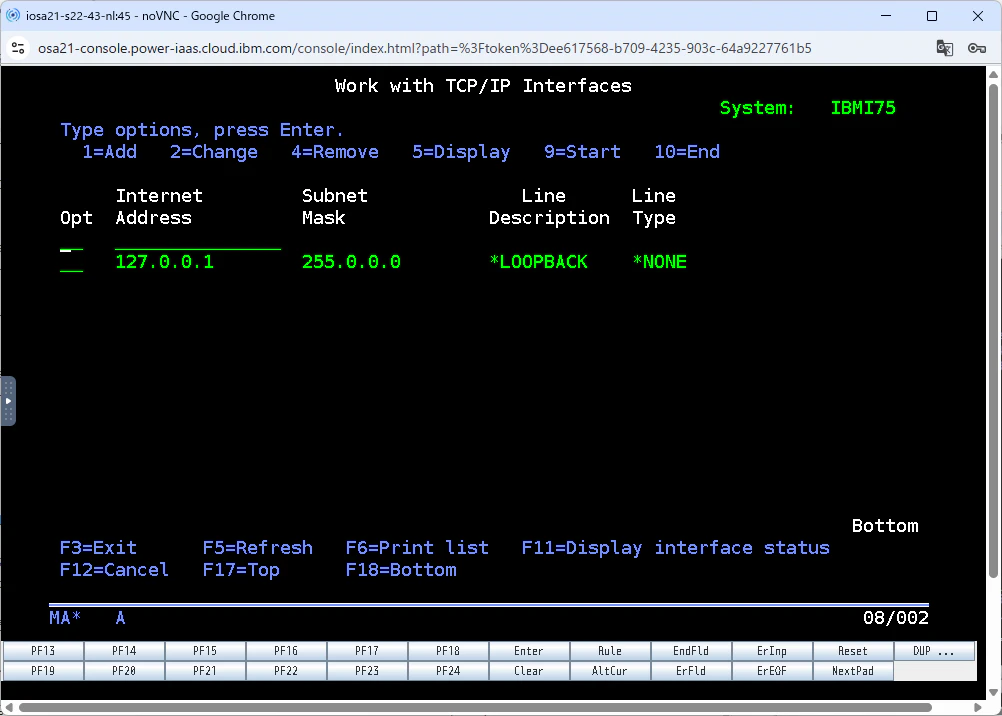Image resolution: width=1002 pixels, height=716 pixels.
Task: Click the console URL in the address bar
Action: (x=424, y=48)
